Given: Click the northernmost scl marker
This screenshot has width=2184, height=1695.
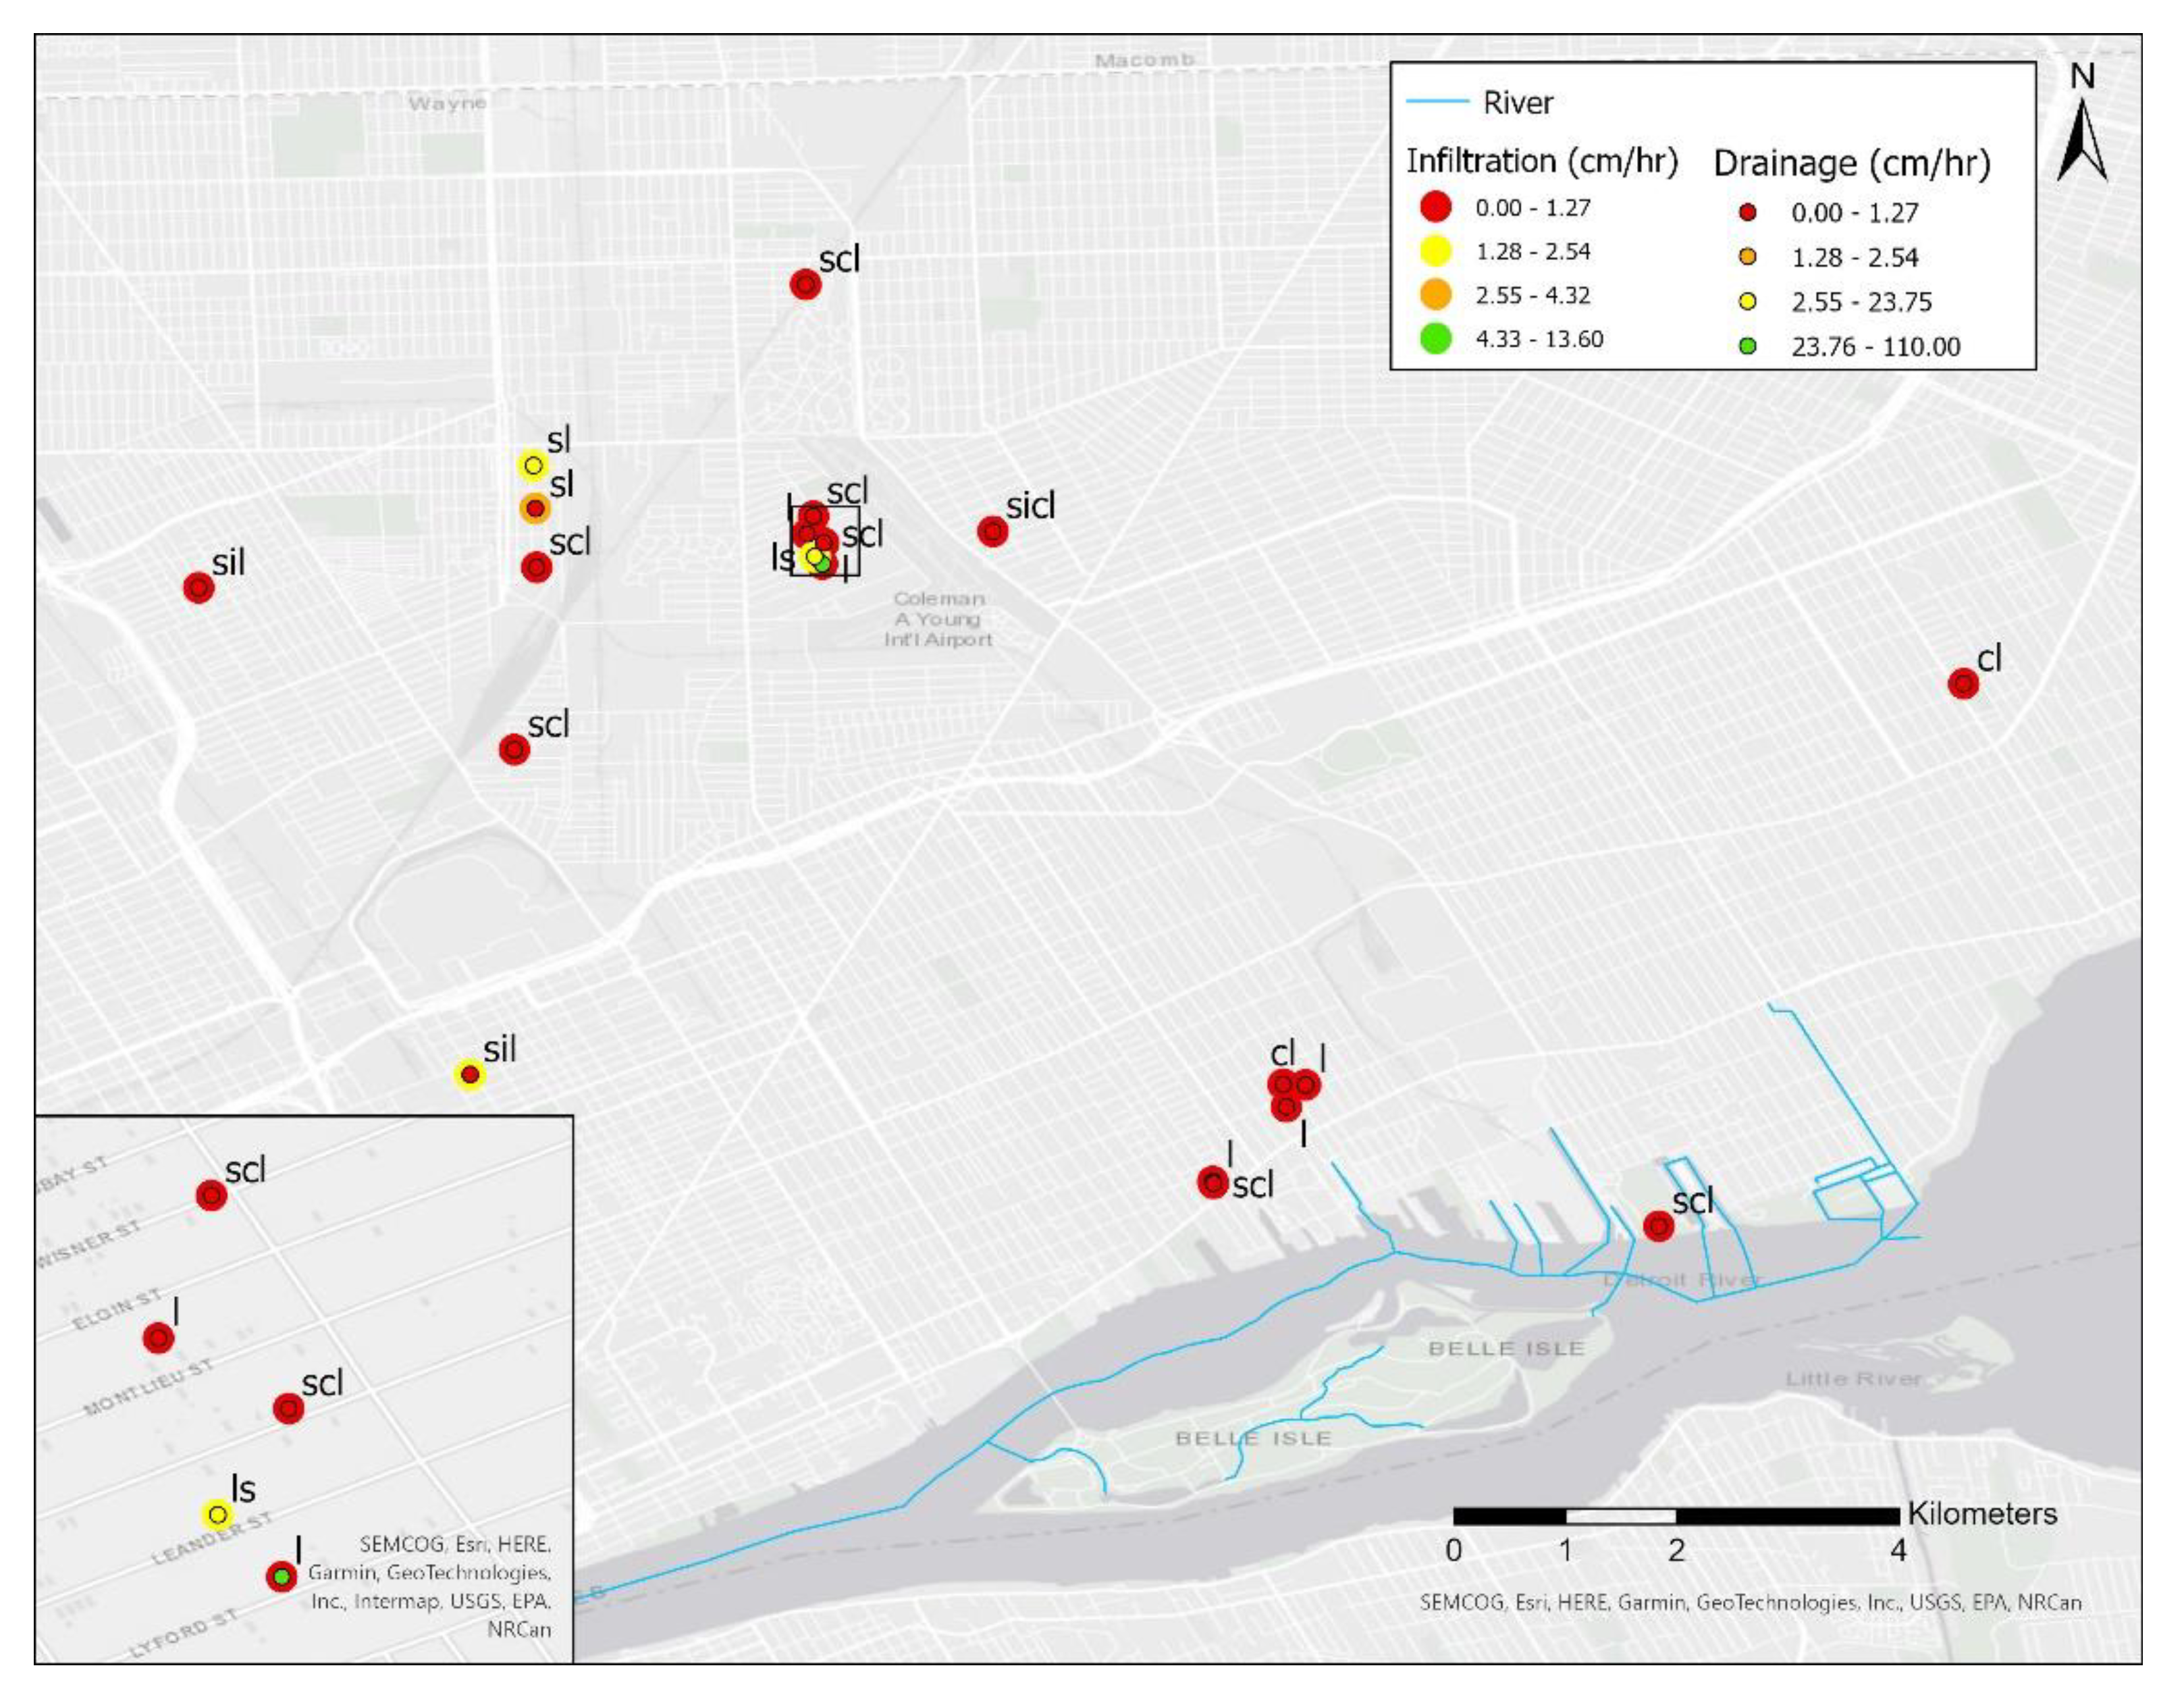Looking at the screenshot, I should (x=805, y=285).
